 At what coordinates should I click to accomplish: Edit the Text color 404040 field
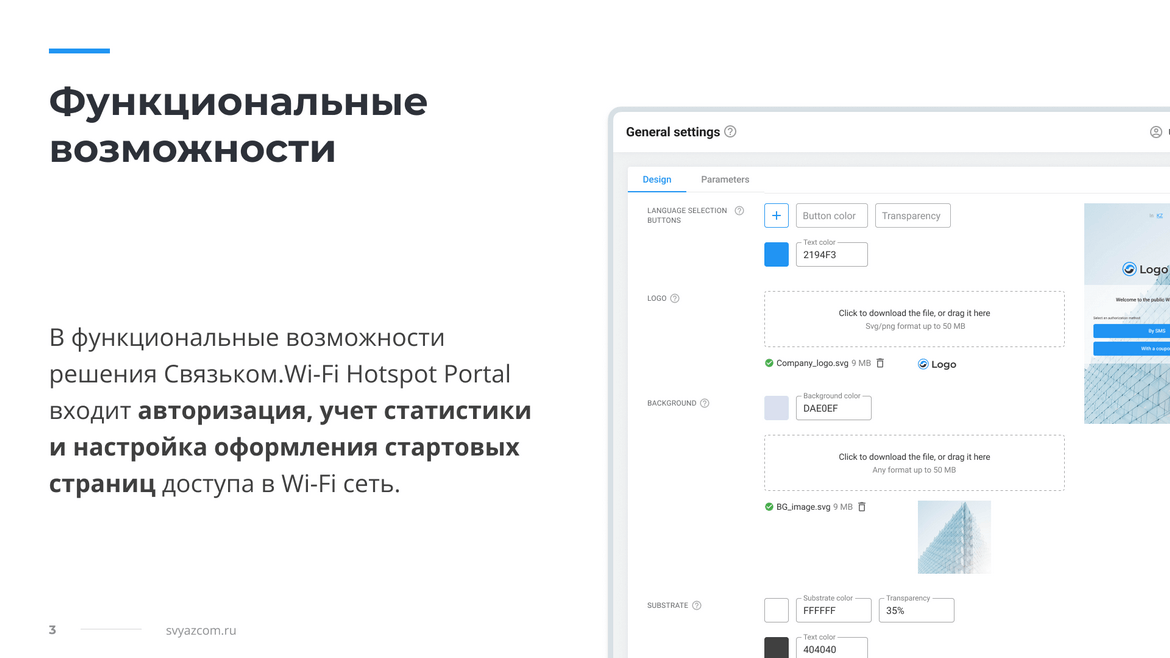pyautogui.click(x=831, y=648)
